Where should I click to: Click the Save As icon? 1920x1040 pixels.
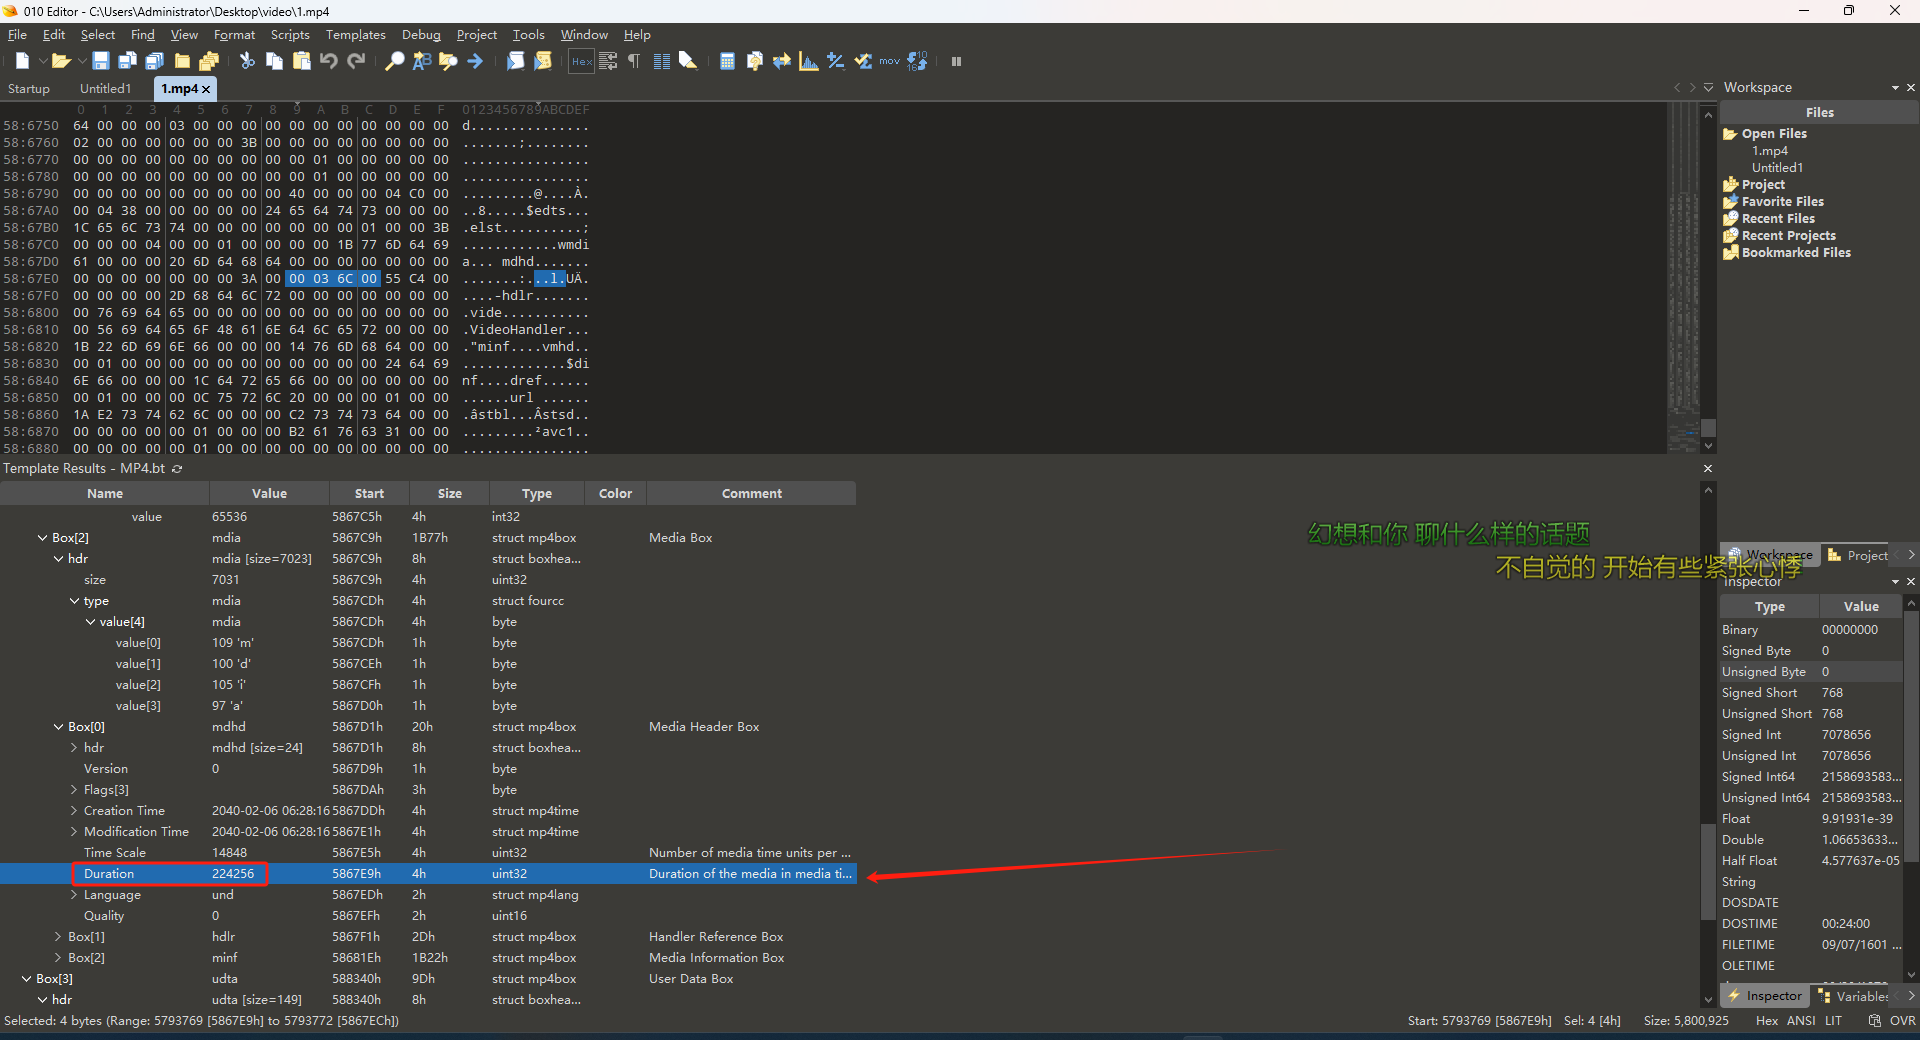(x=128, y=61)
